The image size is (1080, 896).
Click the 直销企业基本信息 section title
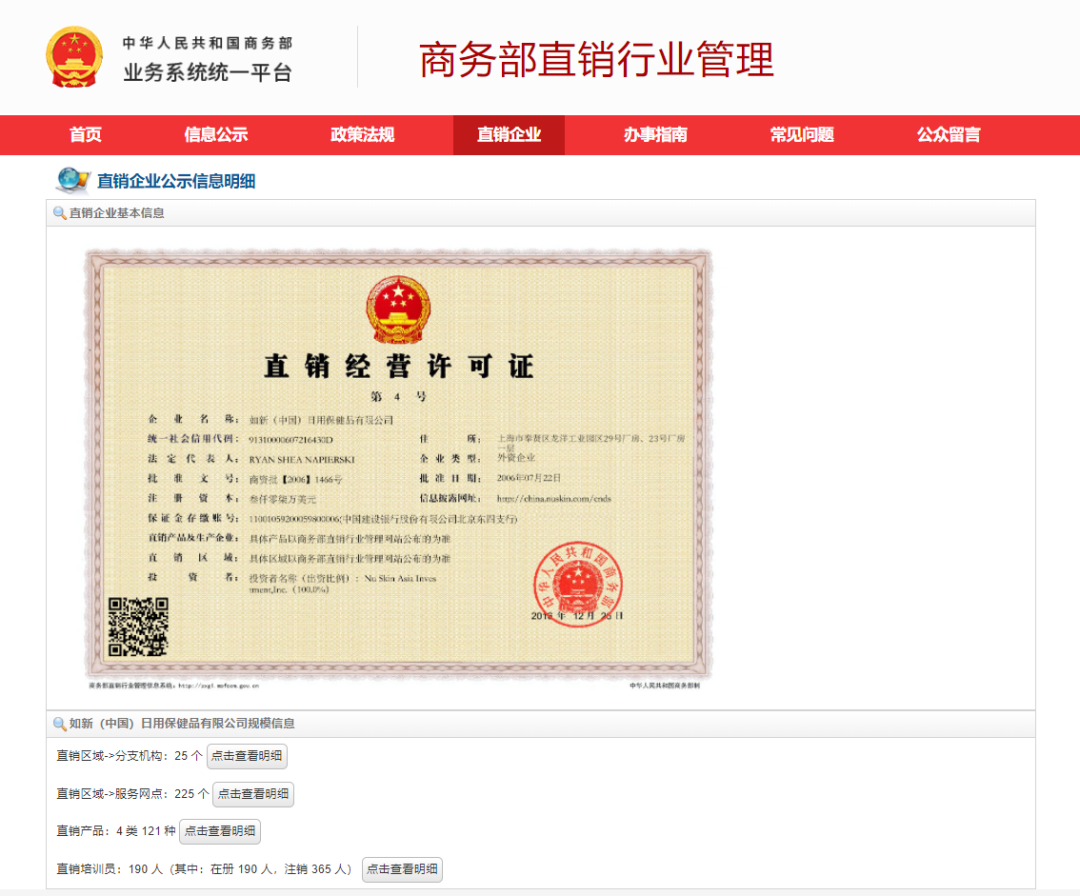(117, 213)
